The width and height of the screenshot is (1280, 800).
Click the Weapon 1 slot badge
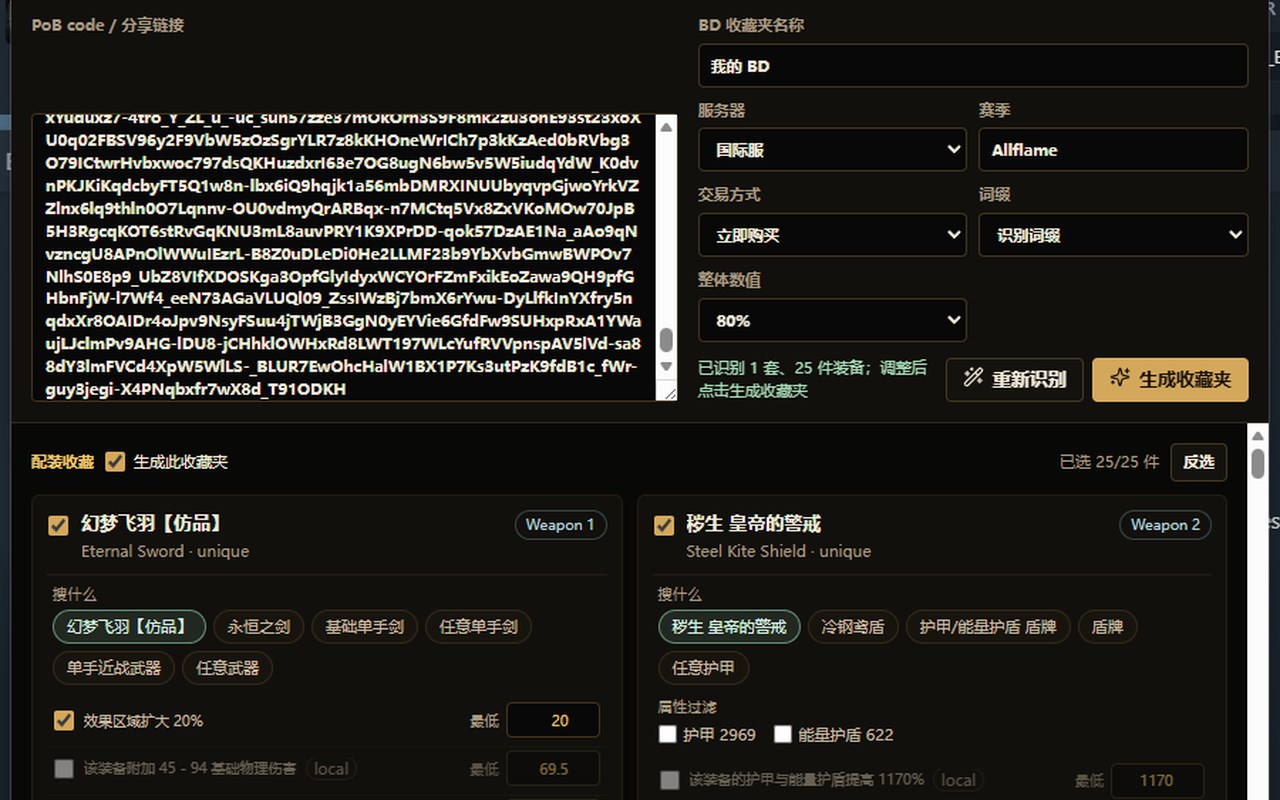click(560, 525)
